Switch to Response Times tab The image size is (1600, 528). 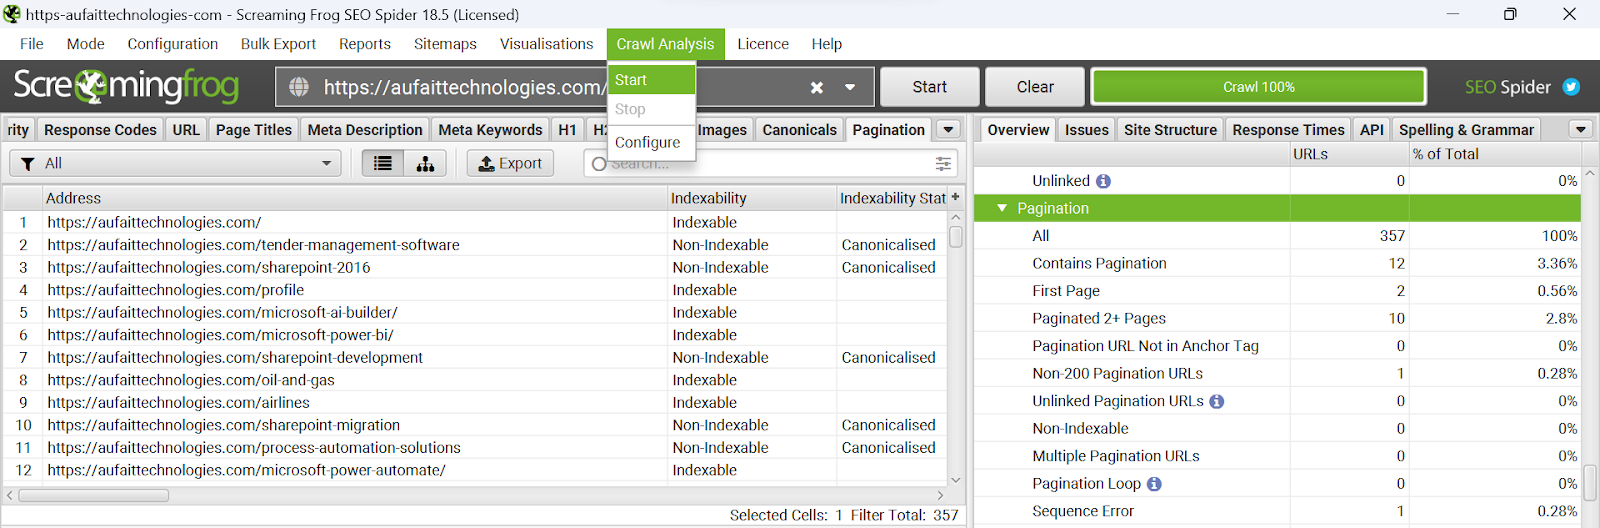(1289, 130)
